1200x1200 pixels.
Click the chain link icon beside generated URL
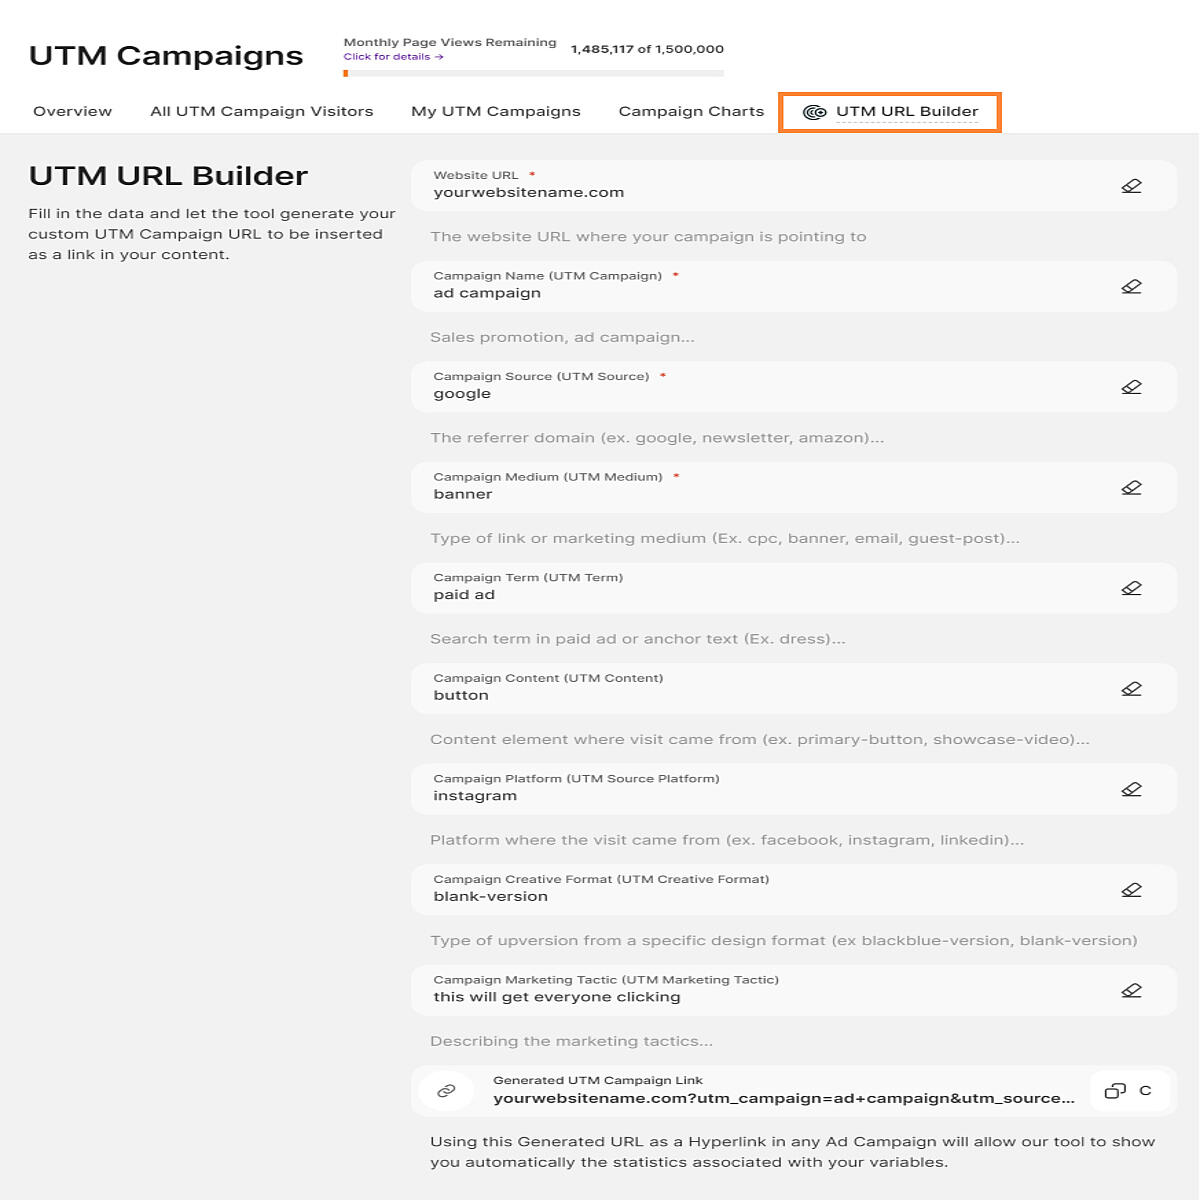click(446, 1091)
